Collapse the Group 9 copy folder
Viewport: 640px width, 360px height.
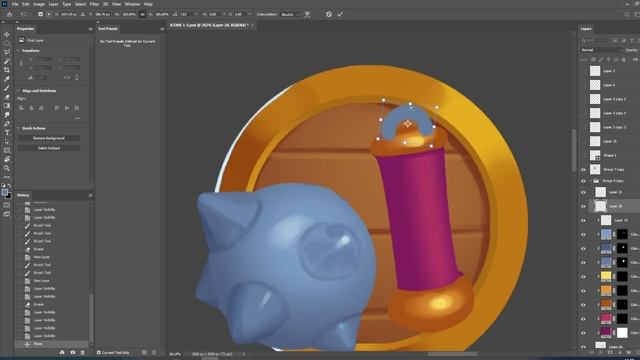click(x=591, y=181)
